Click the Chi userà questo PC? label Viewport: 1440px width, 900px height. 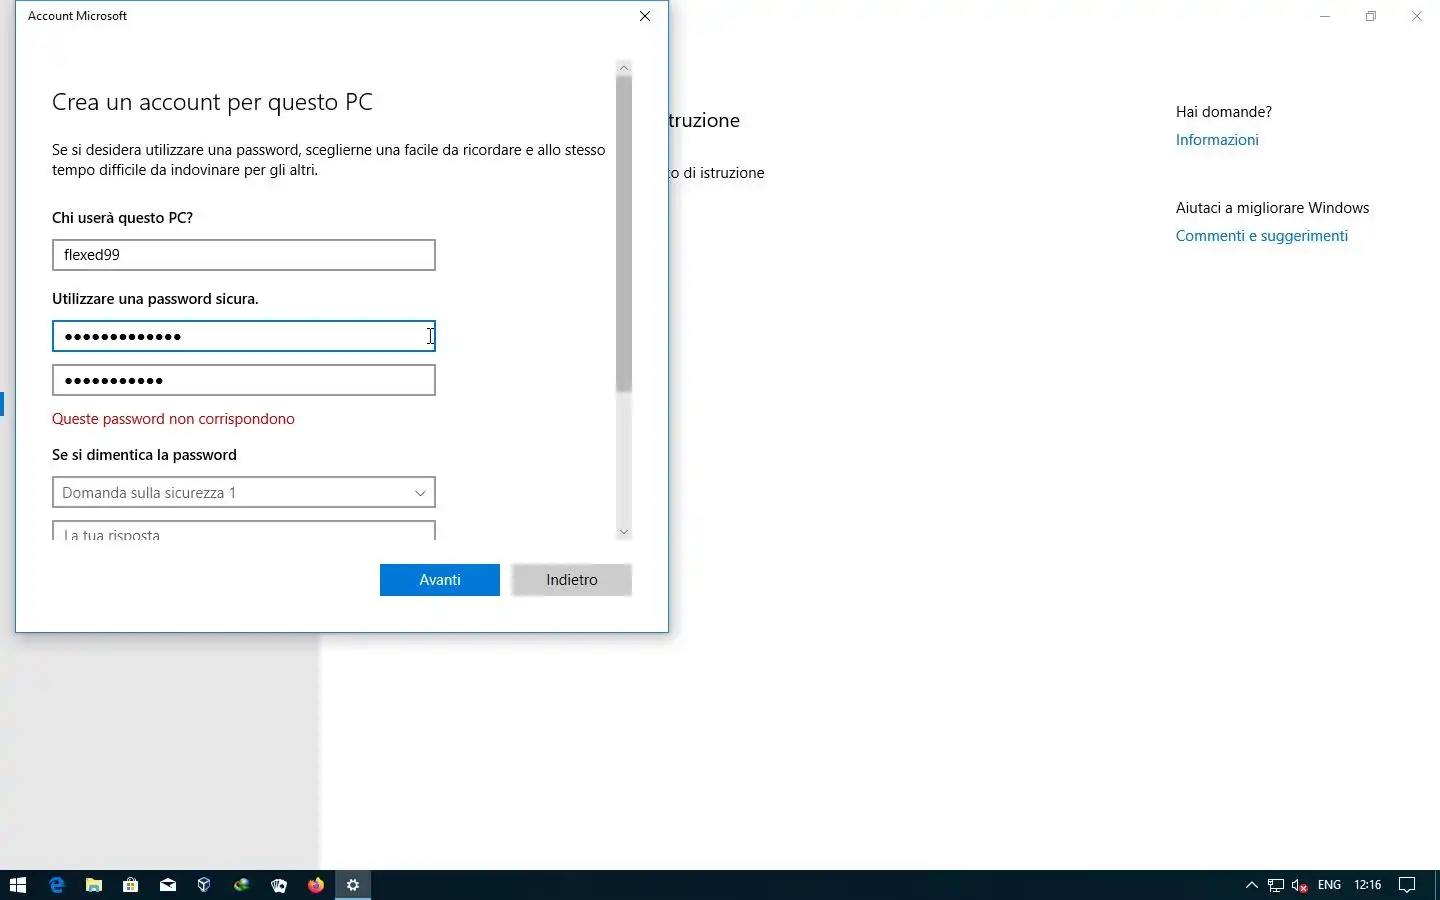[122, 218]
